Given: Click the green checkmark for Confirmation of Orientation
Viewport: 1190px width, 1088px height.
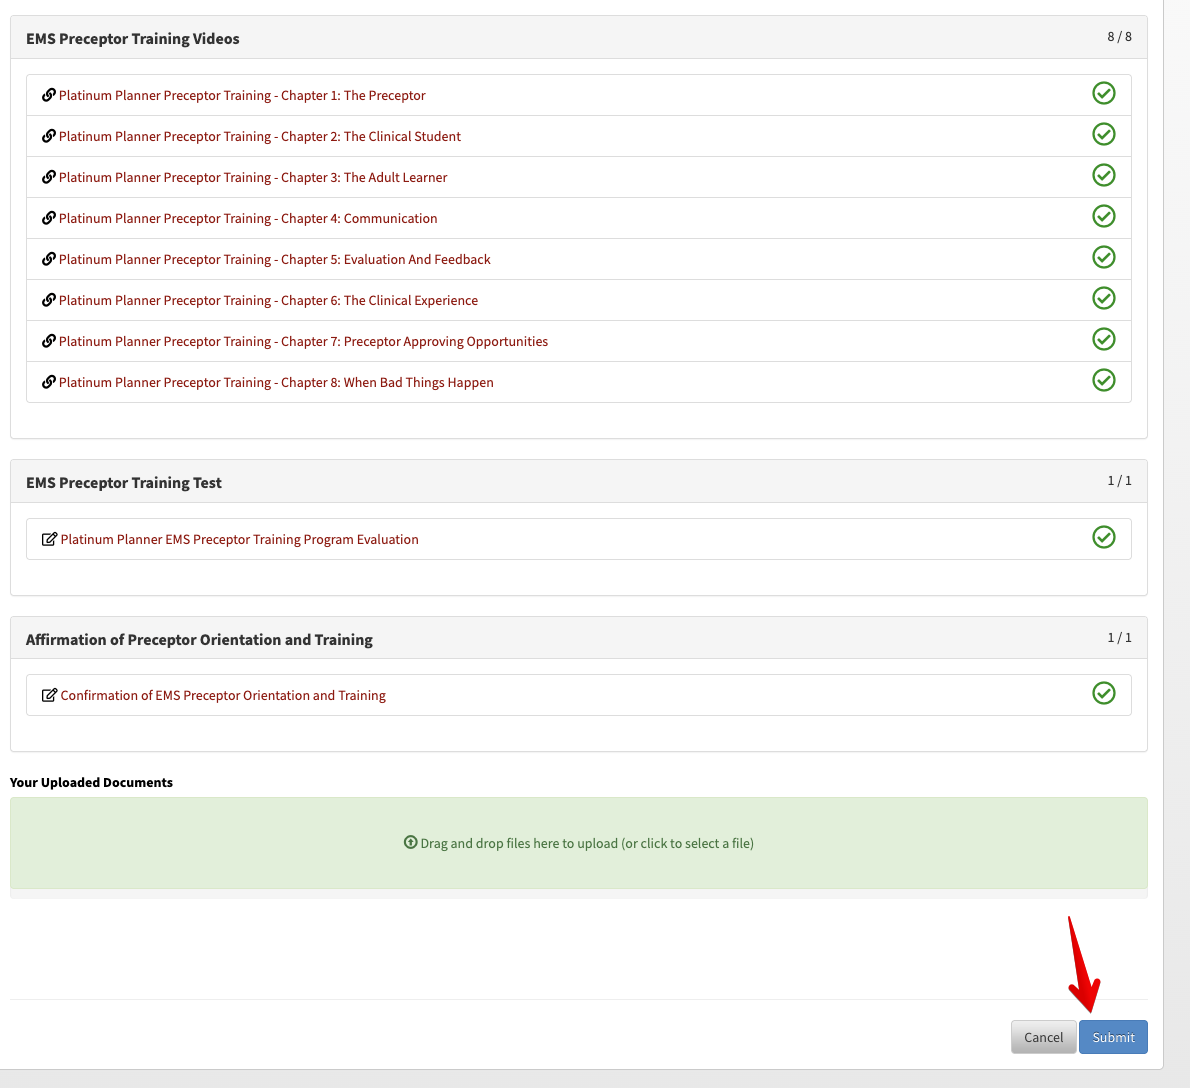Looking at the screenshot, I should 1103,693.
